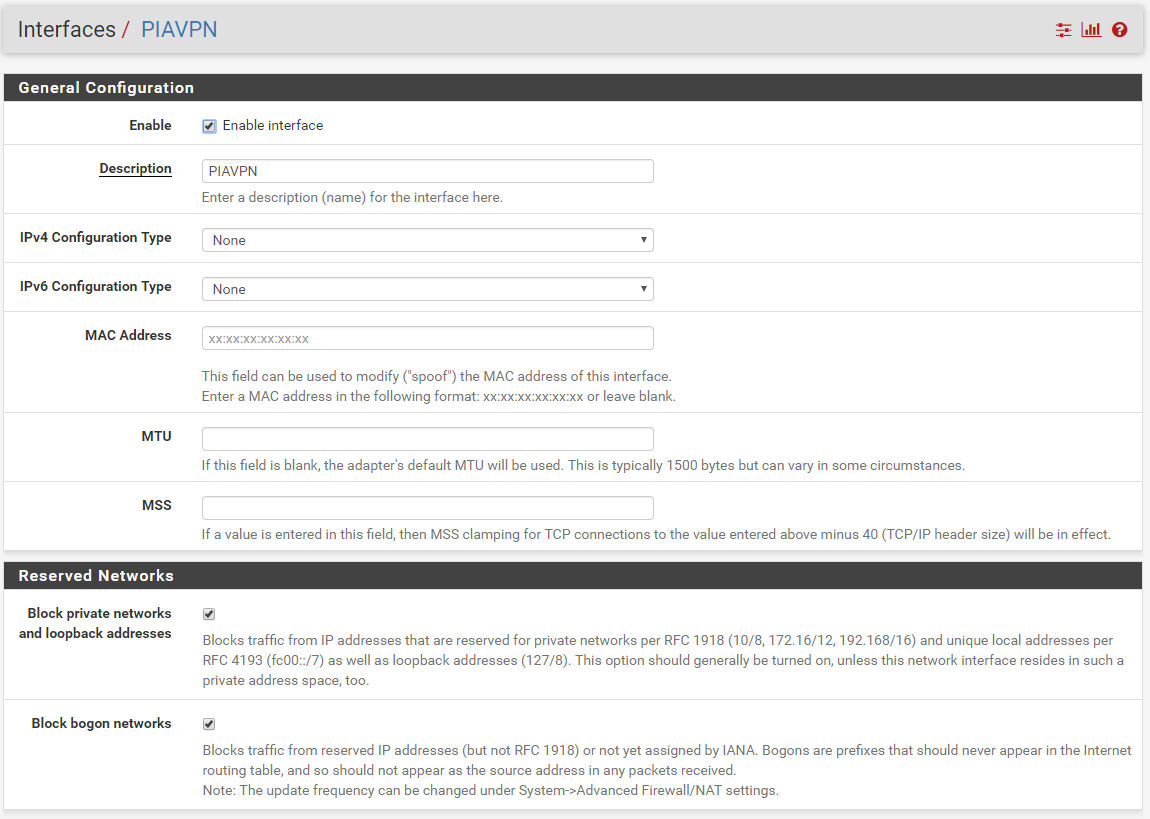Click the 'MAC Address' field label
The height and width of the screenshot is (819, 1150).
[128, 335]
